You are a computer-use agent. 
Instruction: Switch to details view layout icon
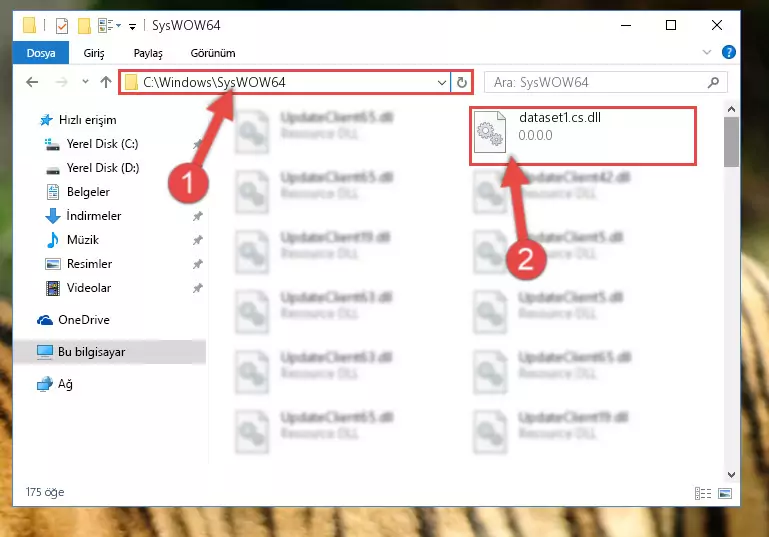[x=703, y=493]
